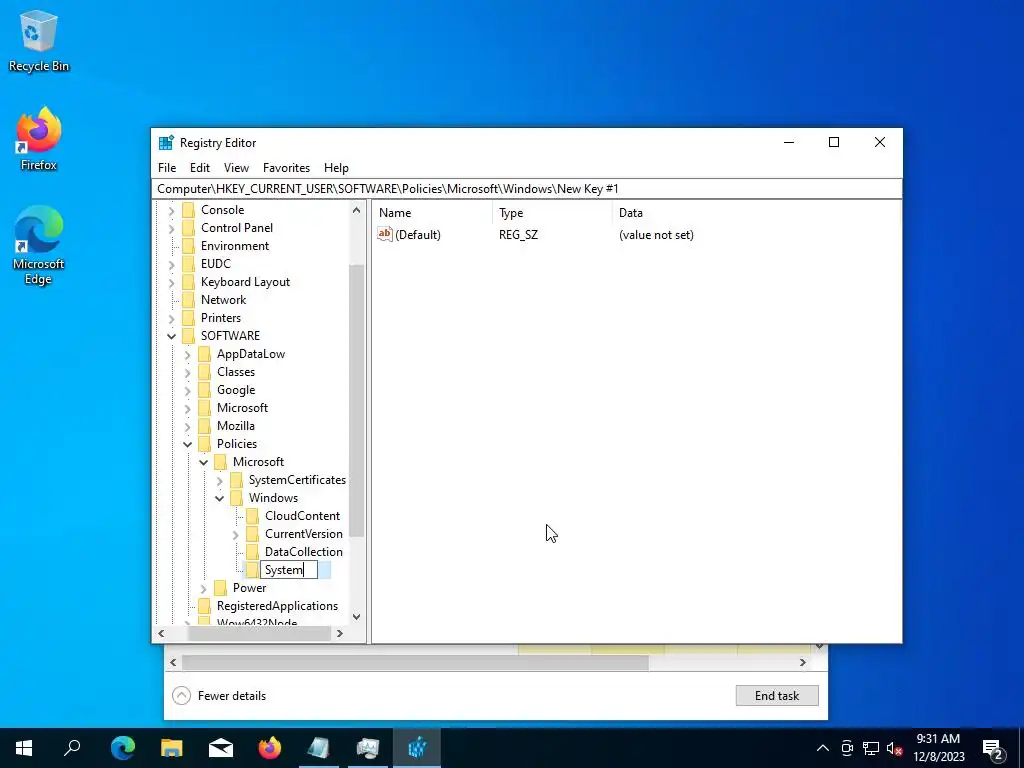
Task: Switch to Registry Editor taskbar button
Action: coord(417,748)
